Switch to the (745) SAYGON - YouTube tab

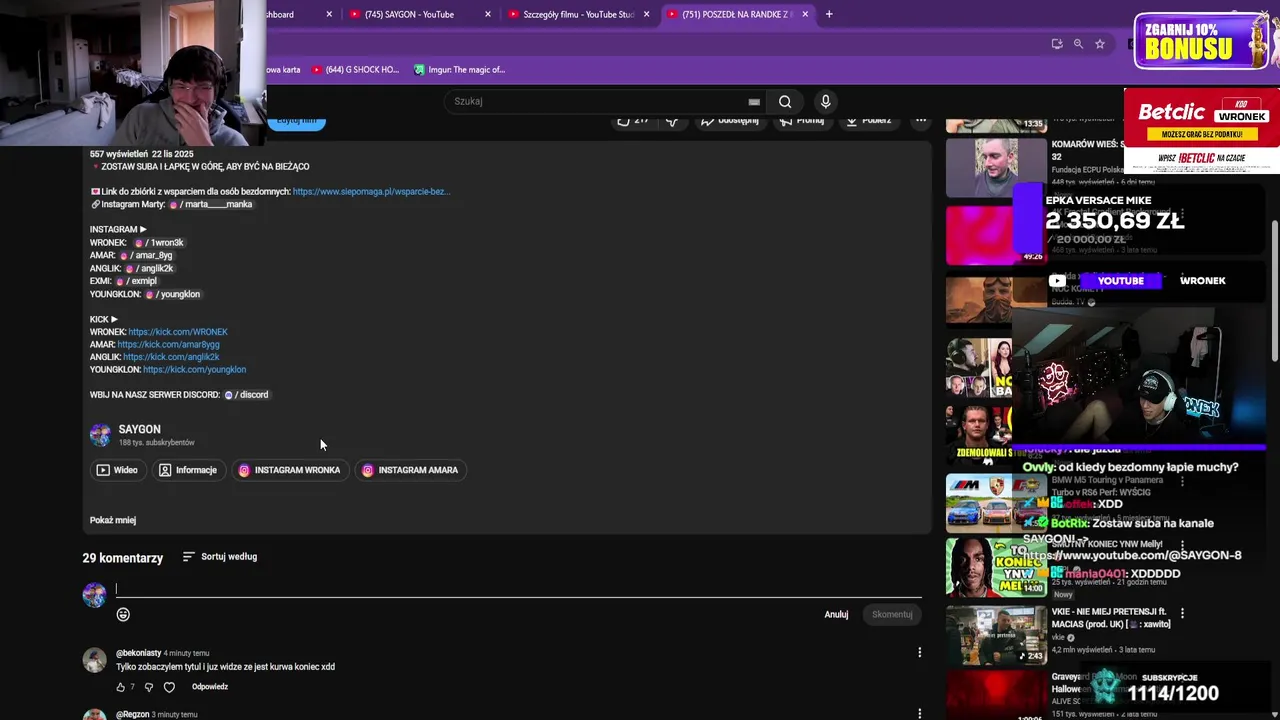(409, 14)
